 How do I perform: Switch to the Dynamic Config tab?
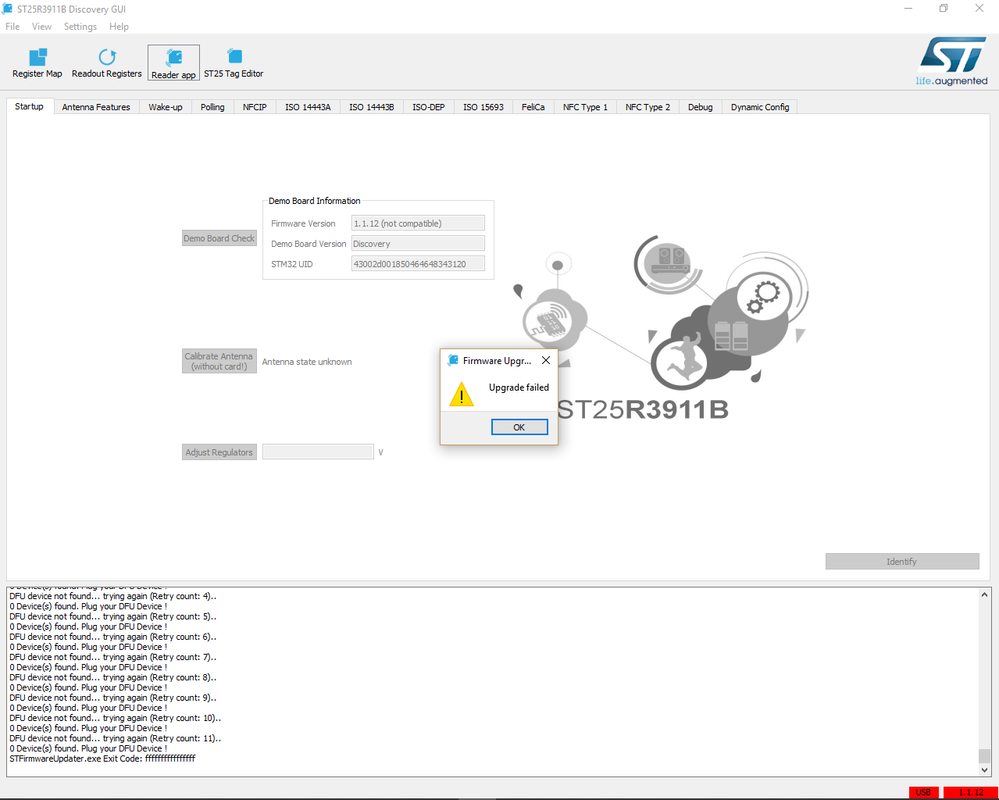point(760,107)
